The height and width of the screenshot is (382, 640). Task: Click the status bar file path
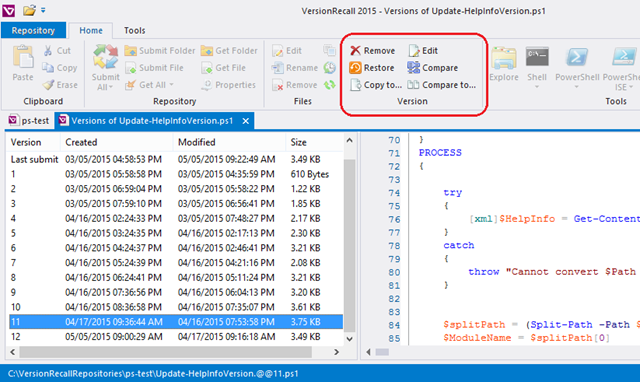[153, 373]
